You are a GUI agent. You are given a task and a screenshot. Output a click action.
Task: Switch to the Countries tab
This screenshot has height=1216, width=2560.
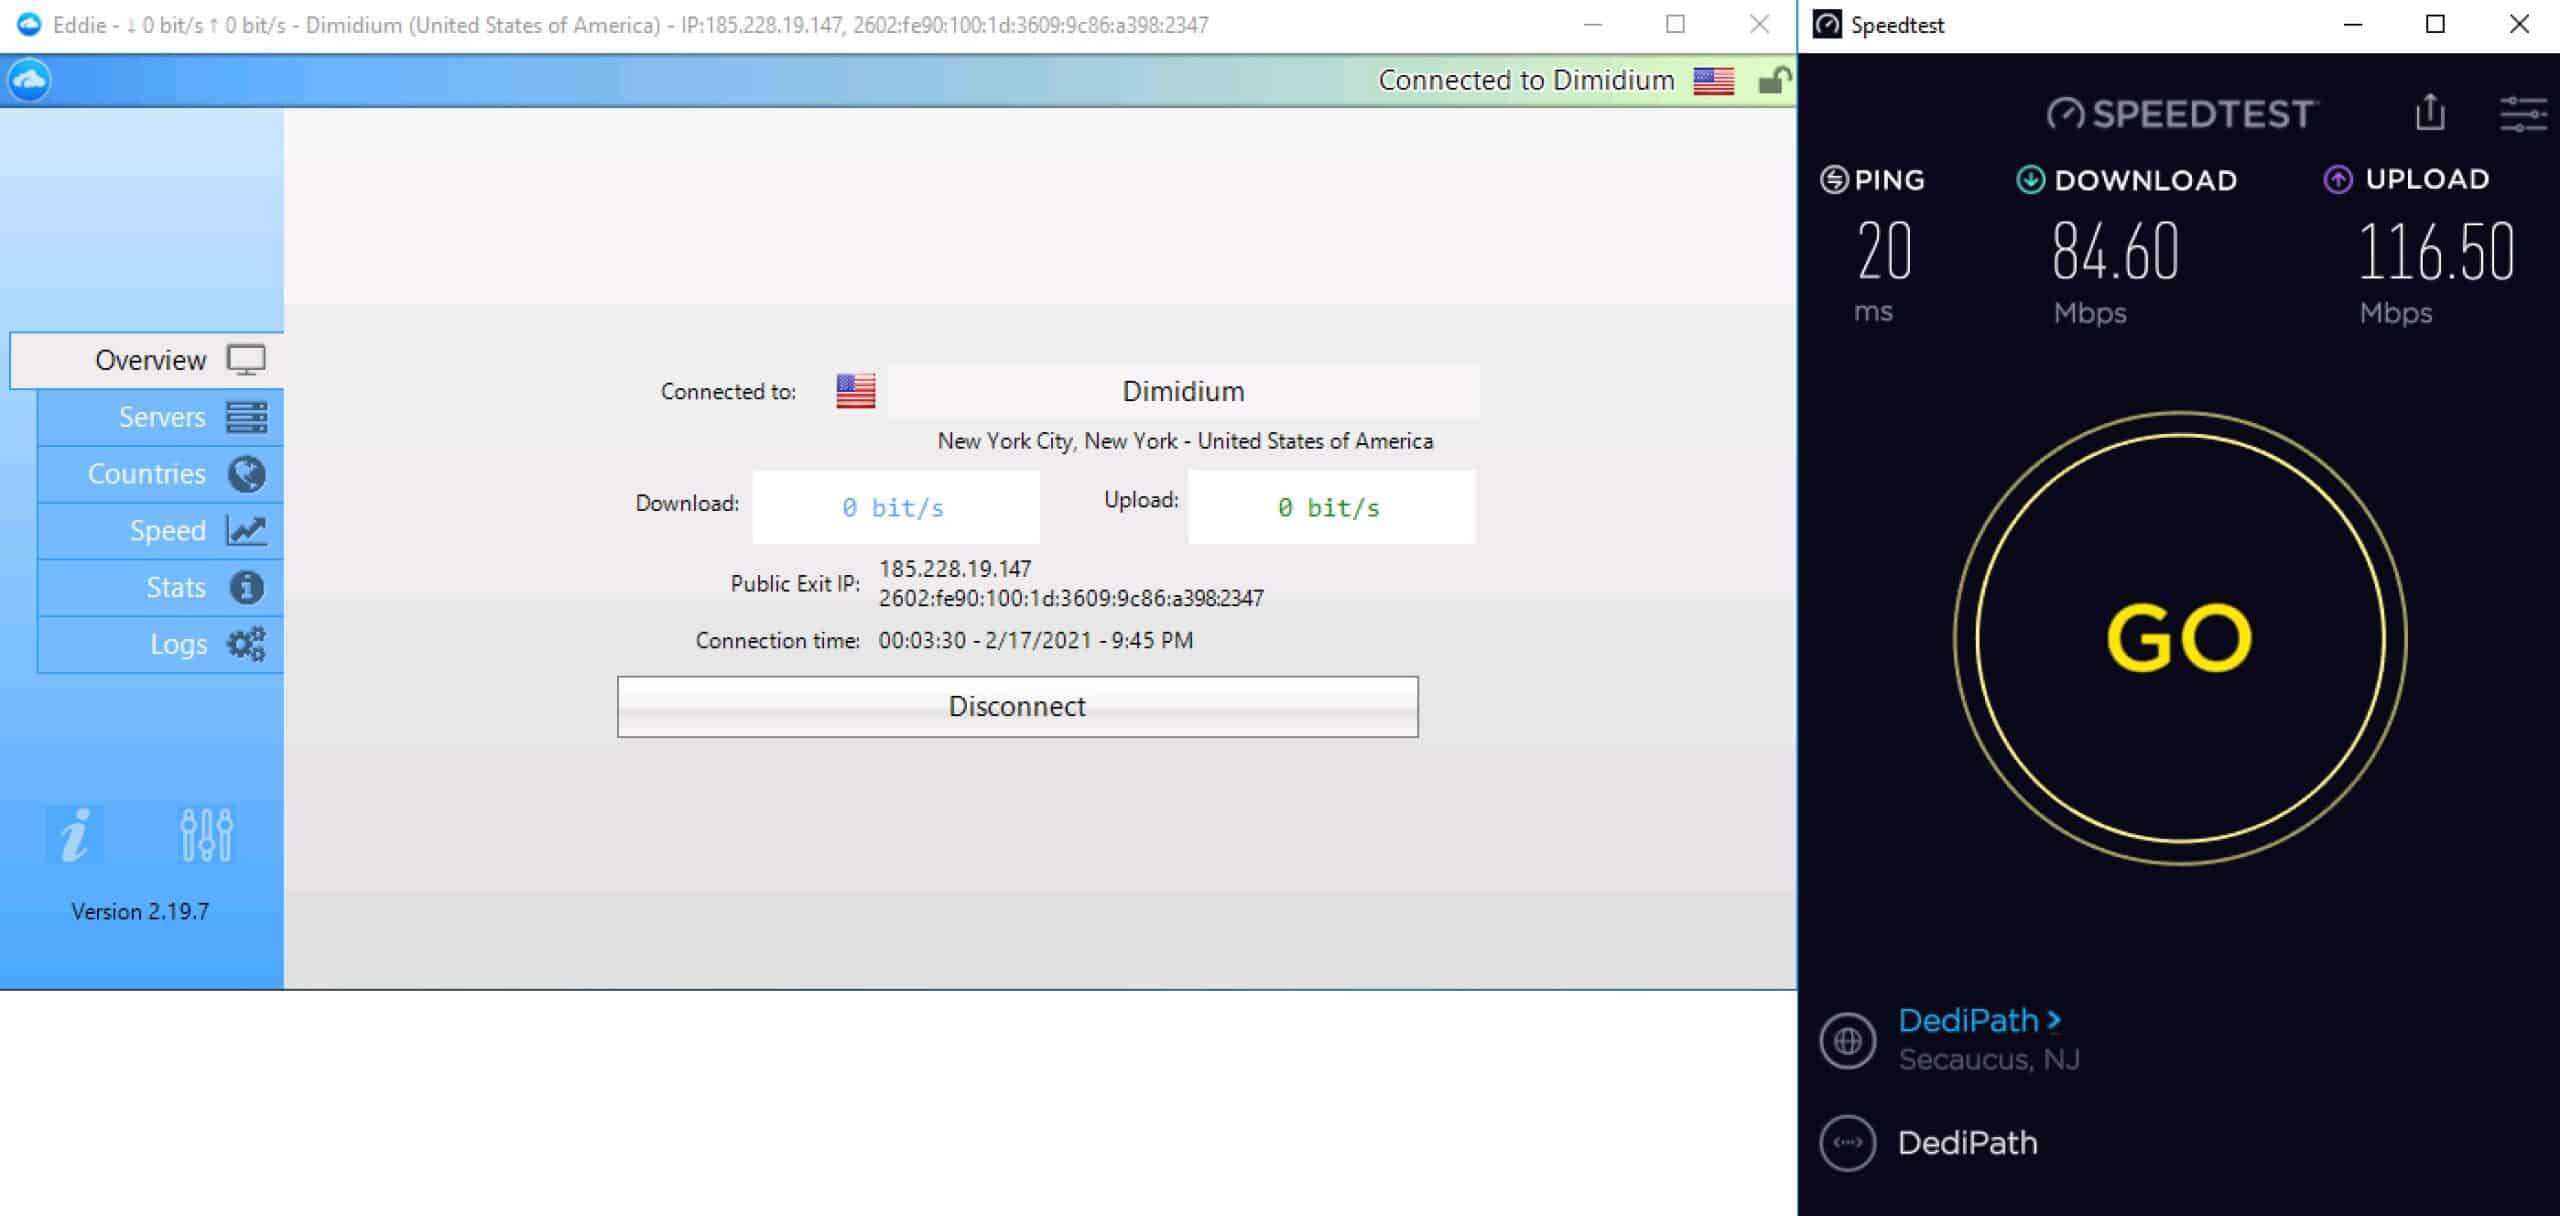[x=161, y=474]
